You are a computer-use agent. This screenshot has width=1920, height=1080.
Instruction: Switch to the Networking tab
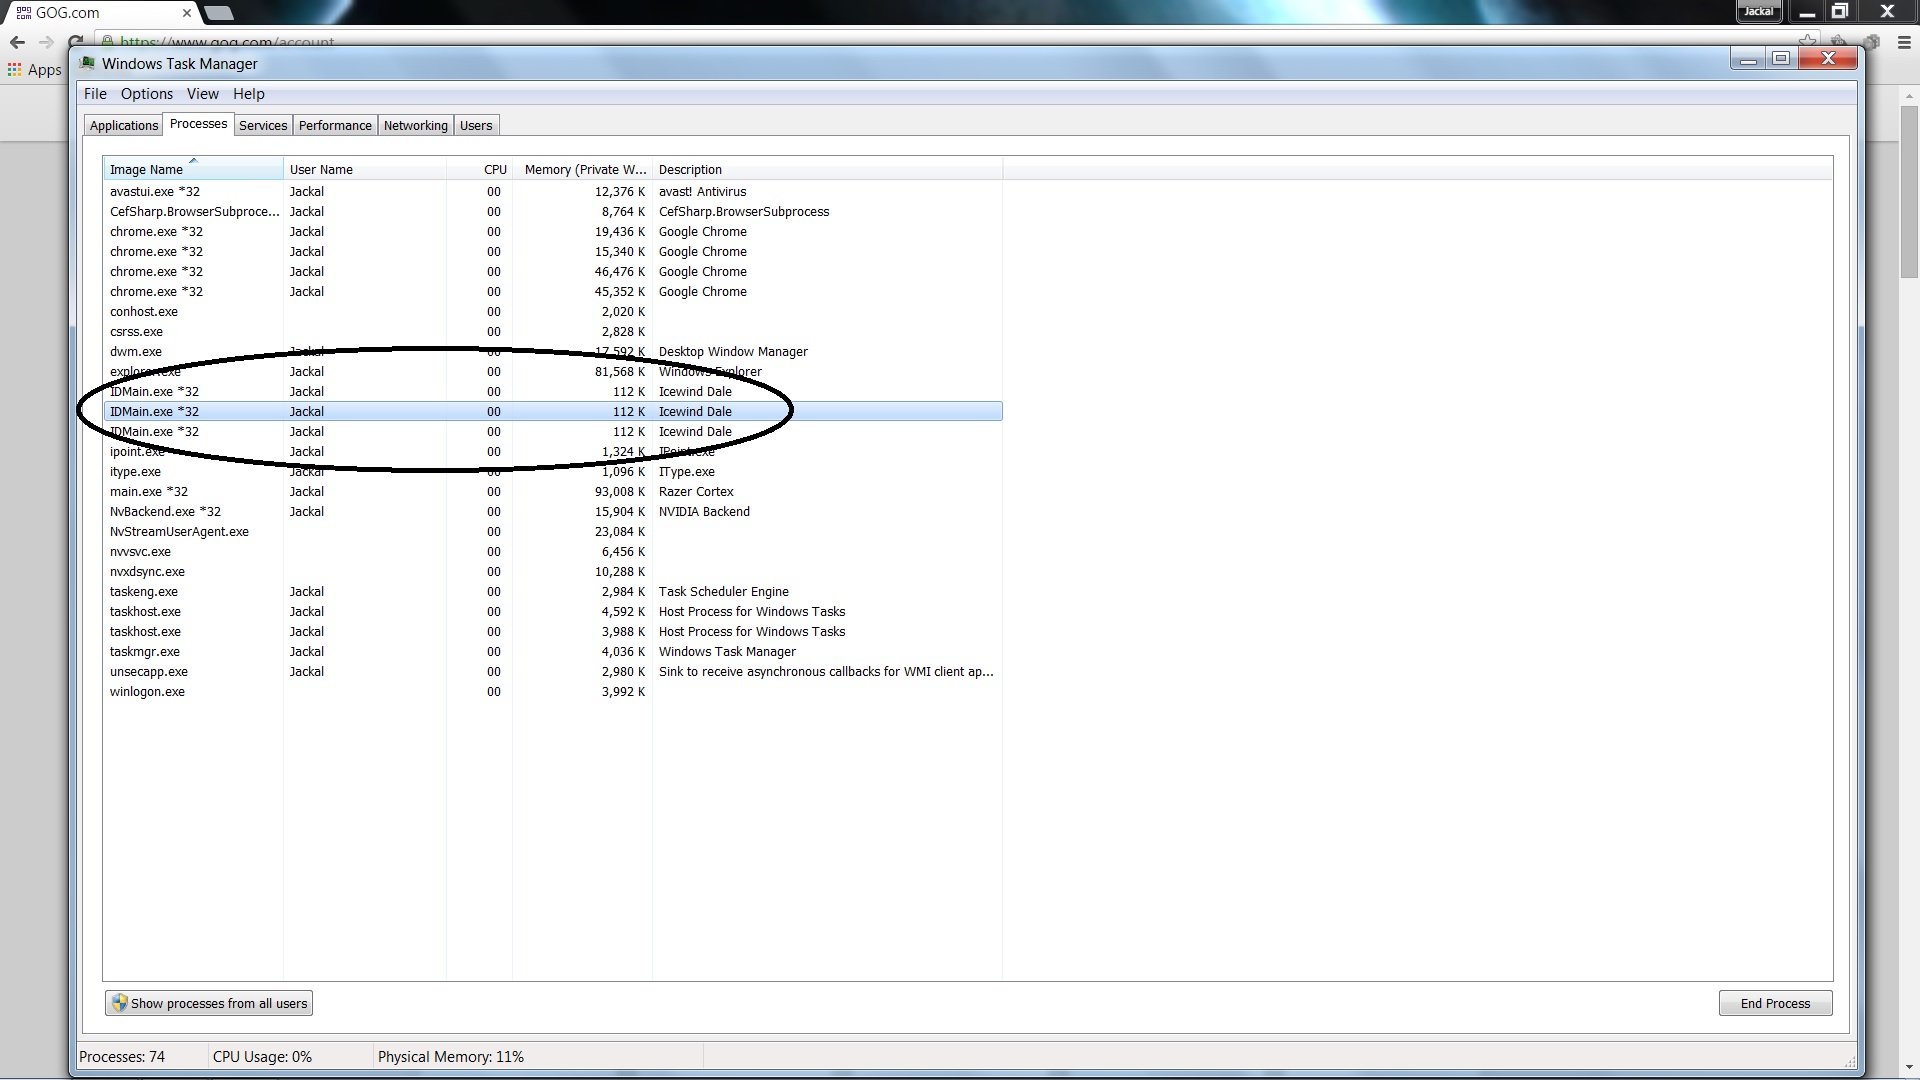pos(416,126)
